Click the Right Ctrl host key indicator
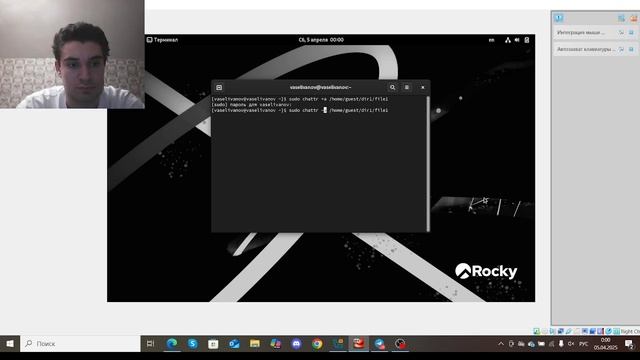 coord(630,331)
